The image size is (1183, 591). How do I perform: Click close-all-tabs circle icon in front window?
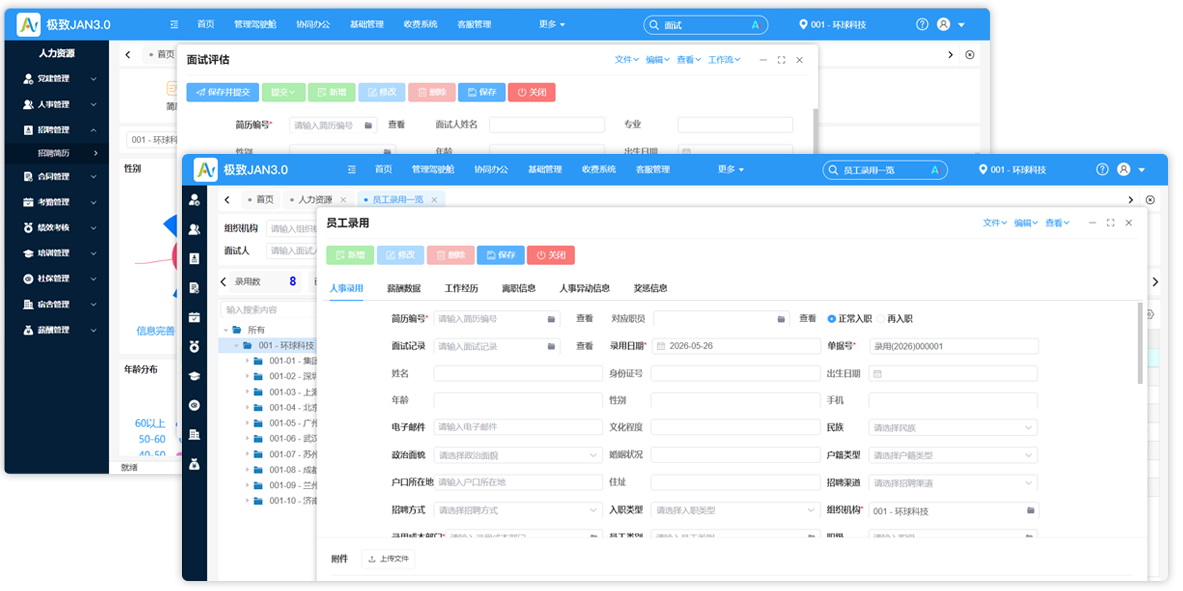1150,200
